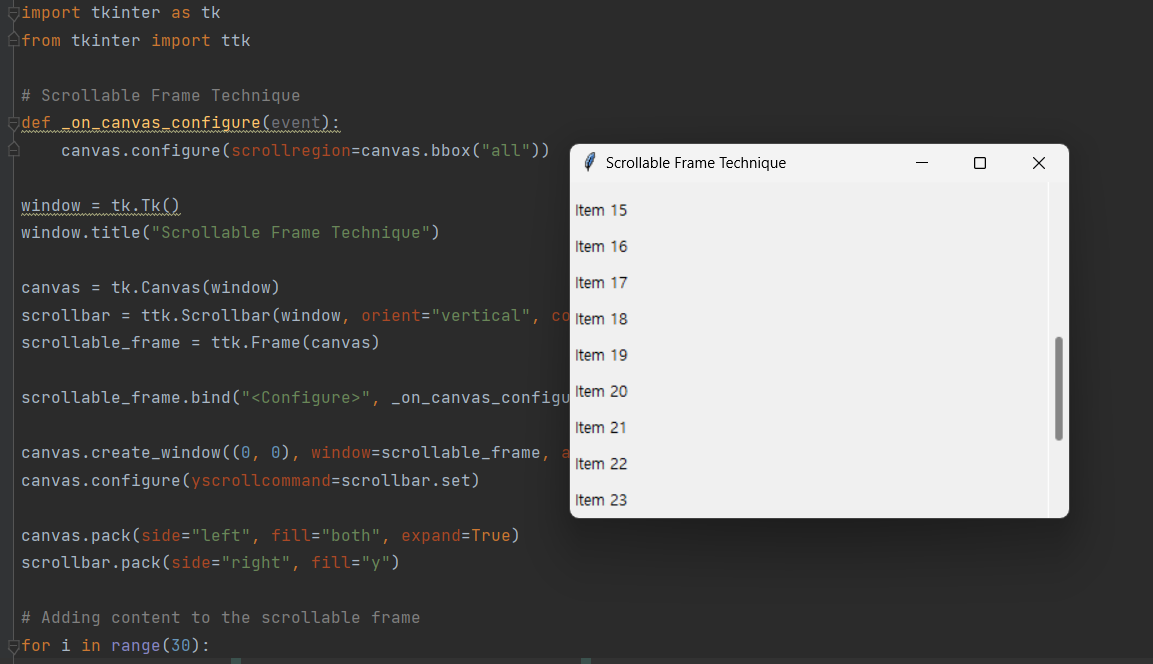The image size is (1153, 664).
Task: Click the Item 15 label
Action: pyautogui.click(x=601, y=210)
